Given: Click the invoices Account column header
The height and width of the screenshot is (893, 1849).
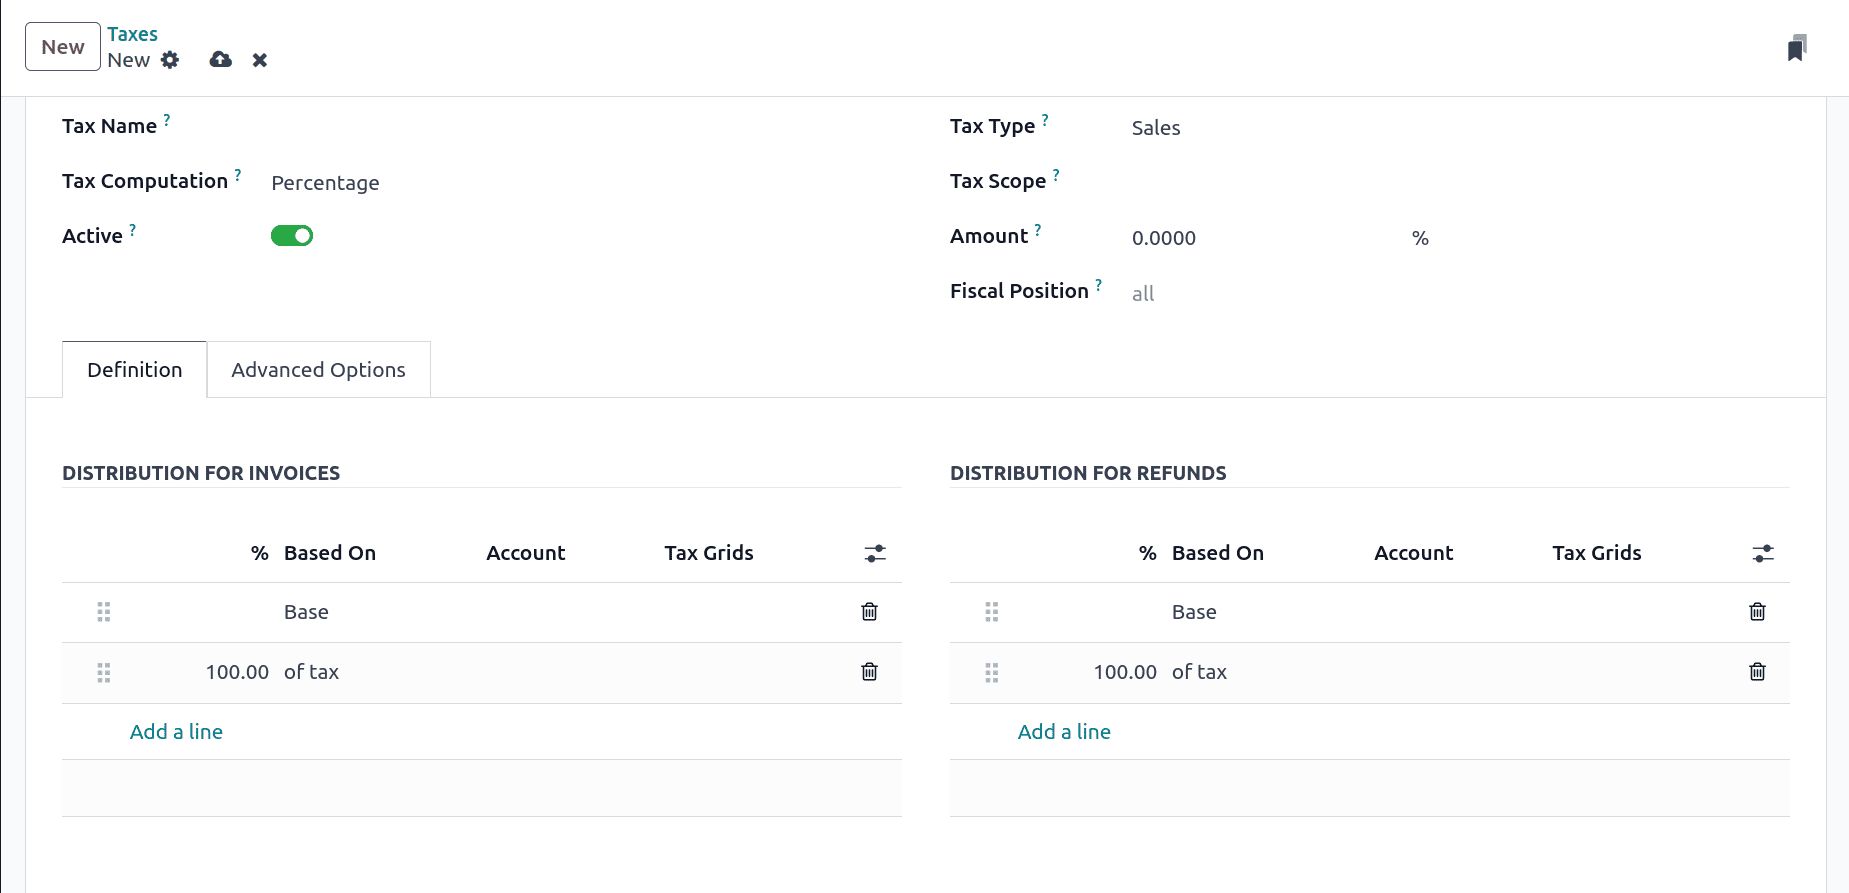Looking at the screenshot, I should (x=526, y=553).
